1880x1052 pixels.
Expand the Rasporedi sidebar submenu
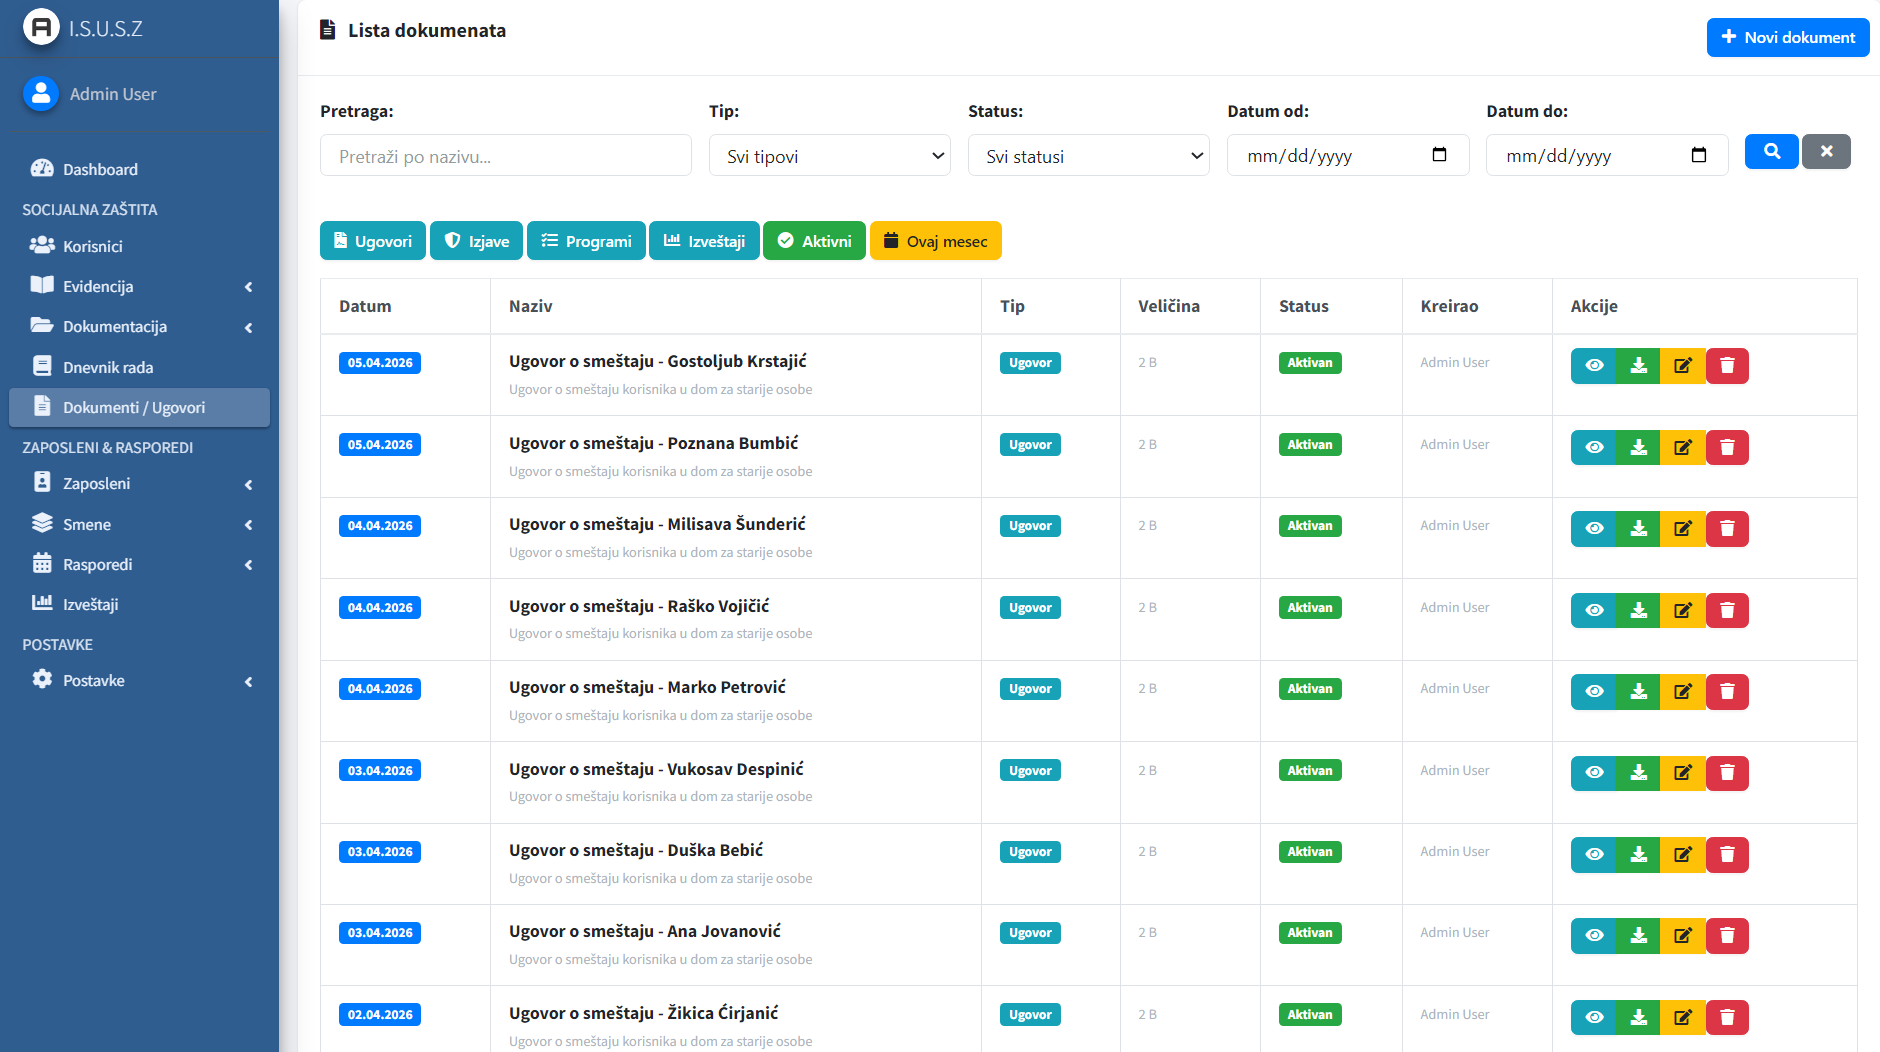coord(140,565)
